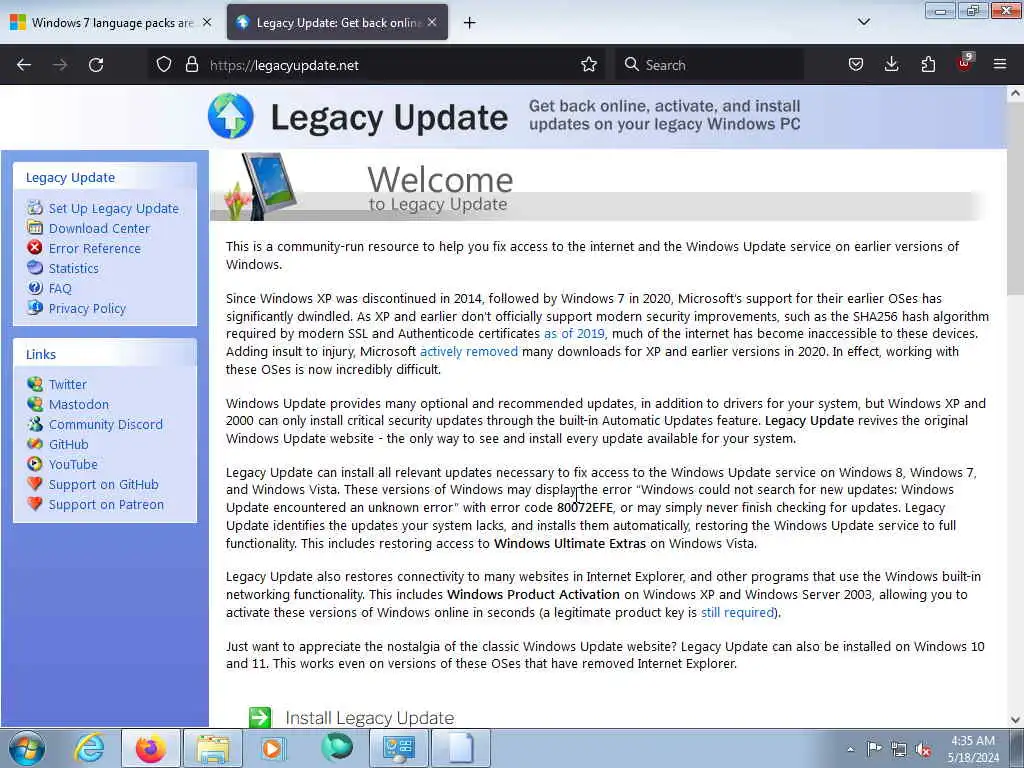Open Support on Patreon link
The width and height of the screenshot is (1024, 768).
click(x=106, y=505)
